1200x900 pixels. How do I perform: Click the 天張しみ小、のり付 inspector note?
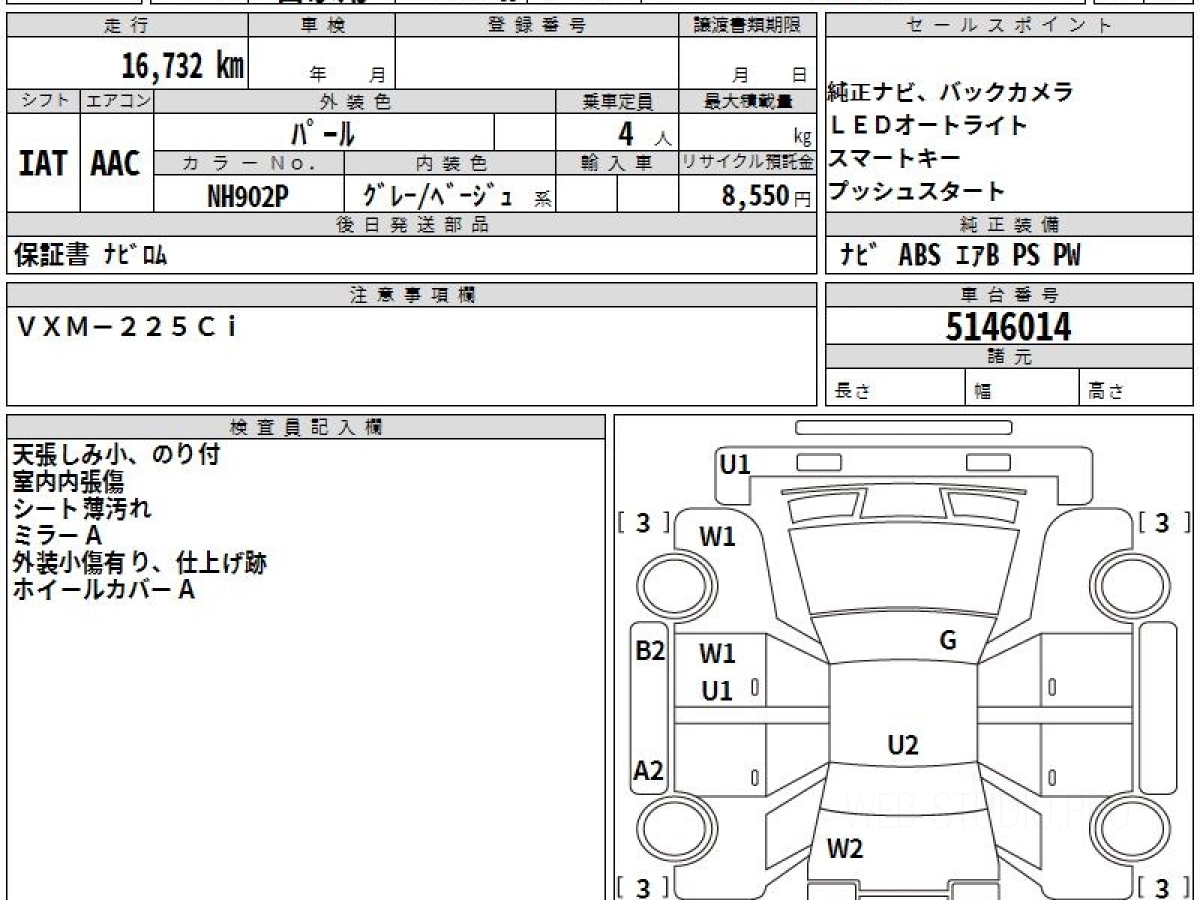pyautogui.click(x=116, y=455)
